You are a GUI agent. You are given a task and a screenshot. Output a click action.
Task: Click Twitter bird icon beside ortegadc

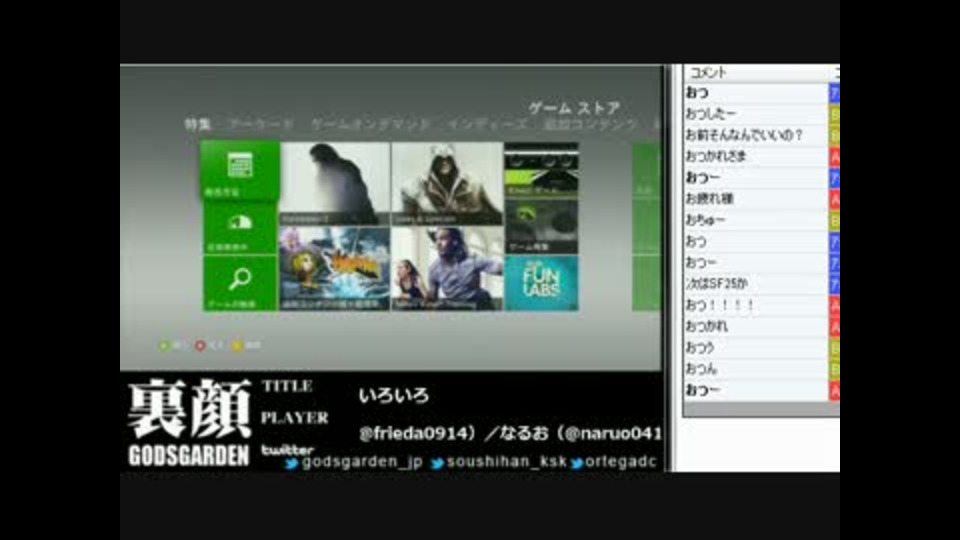click(x=577, y=463)
